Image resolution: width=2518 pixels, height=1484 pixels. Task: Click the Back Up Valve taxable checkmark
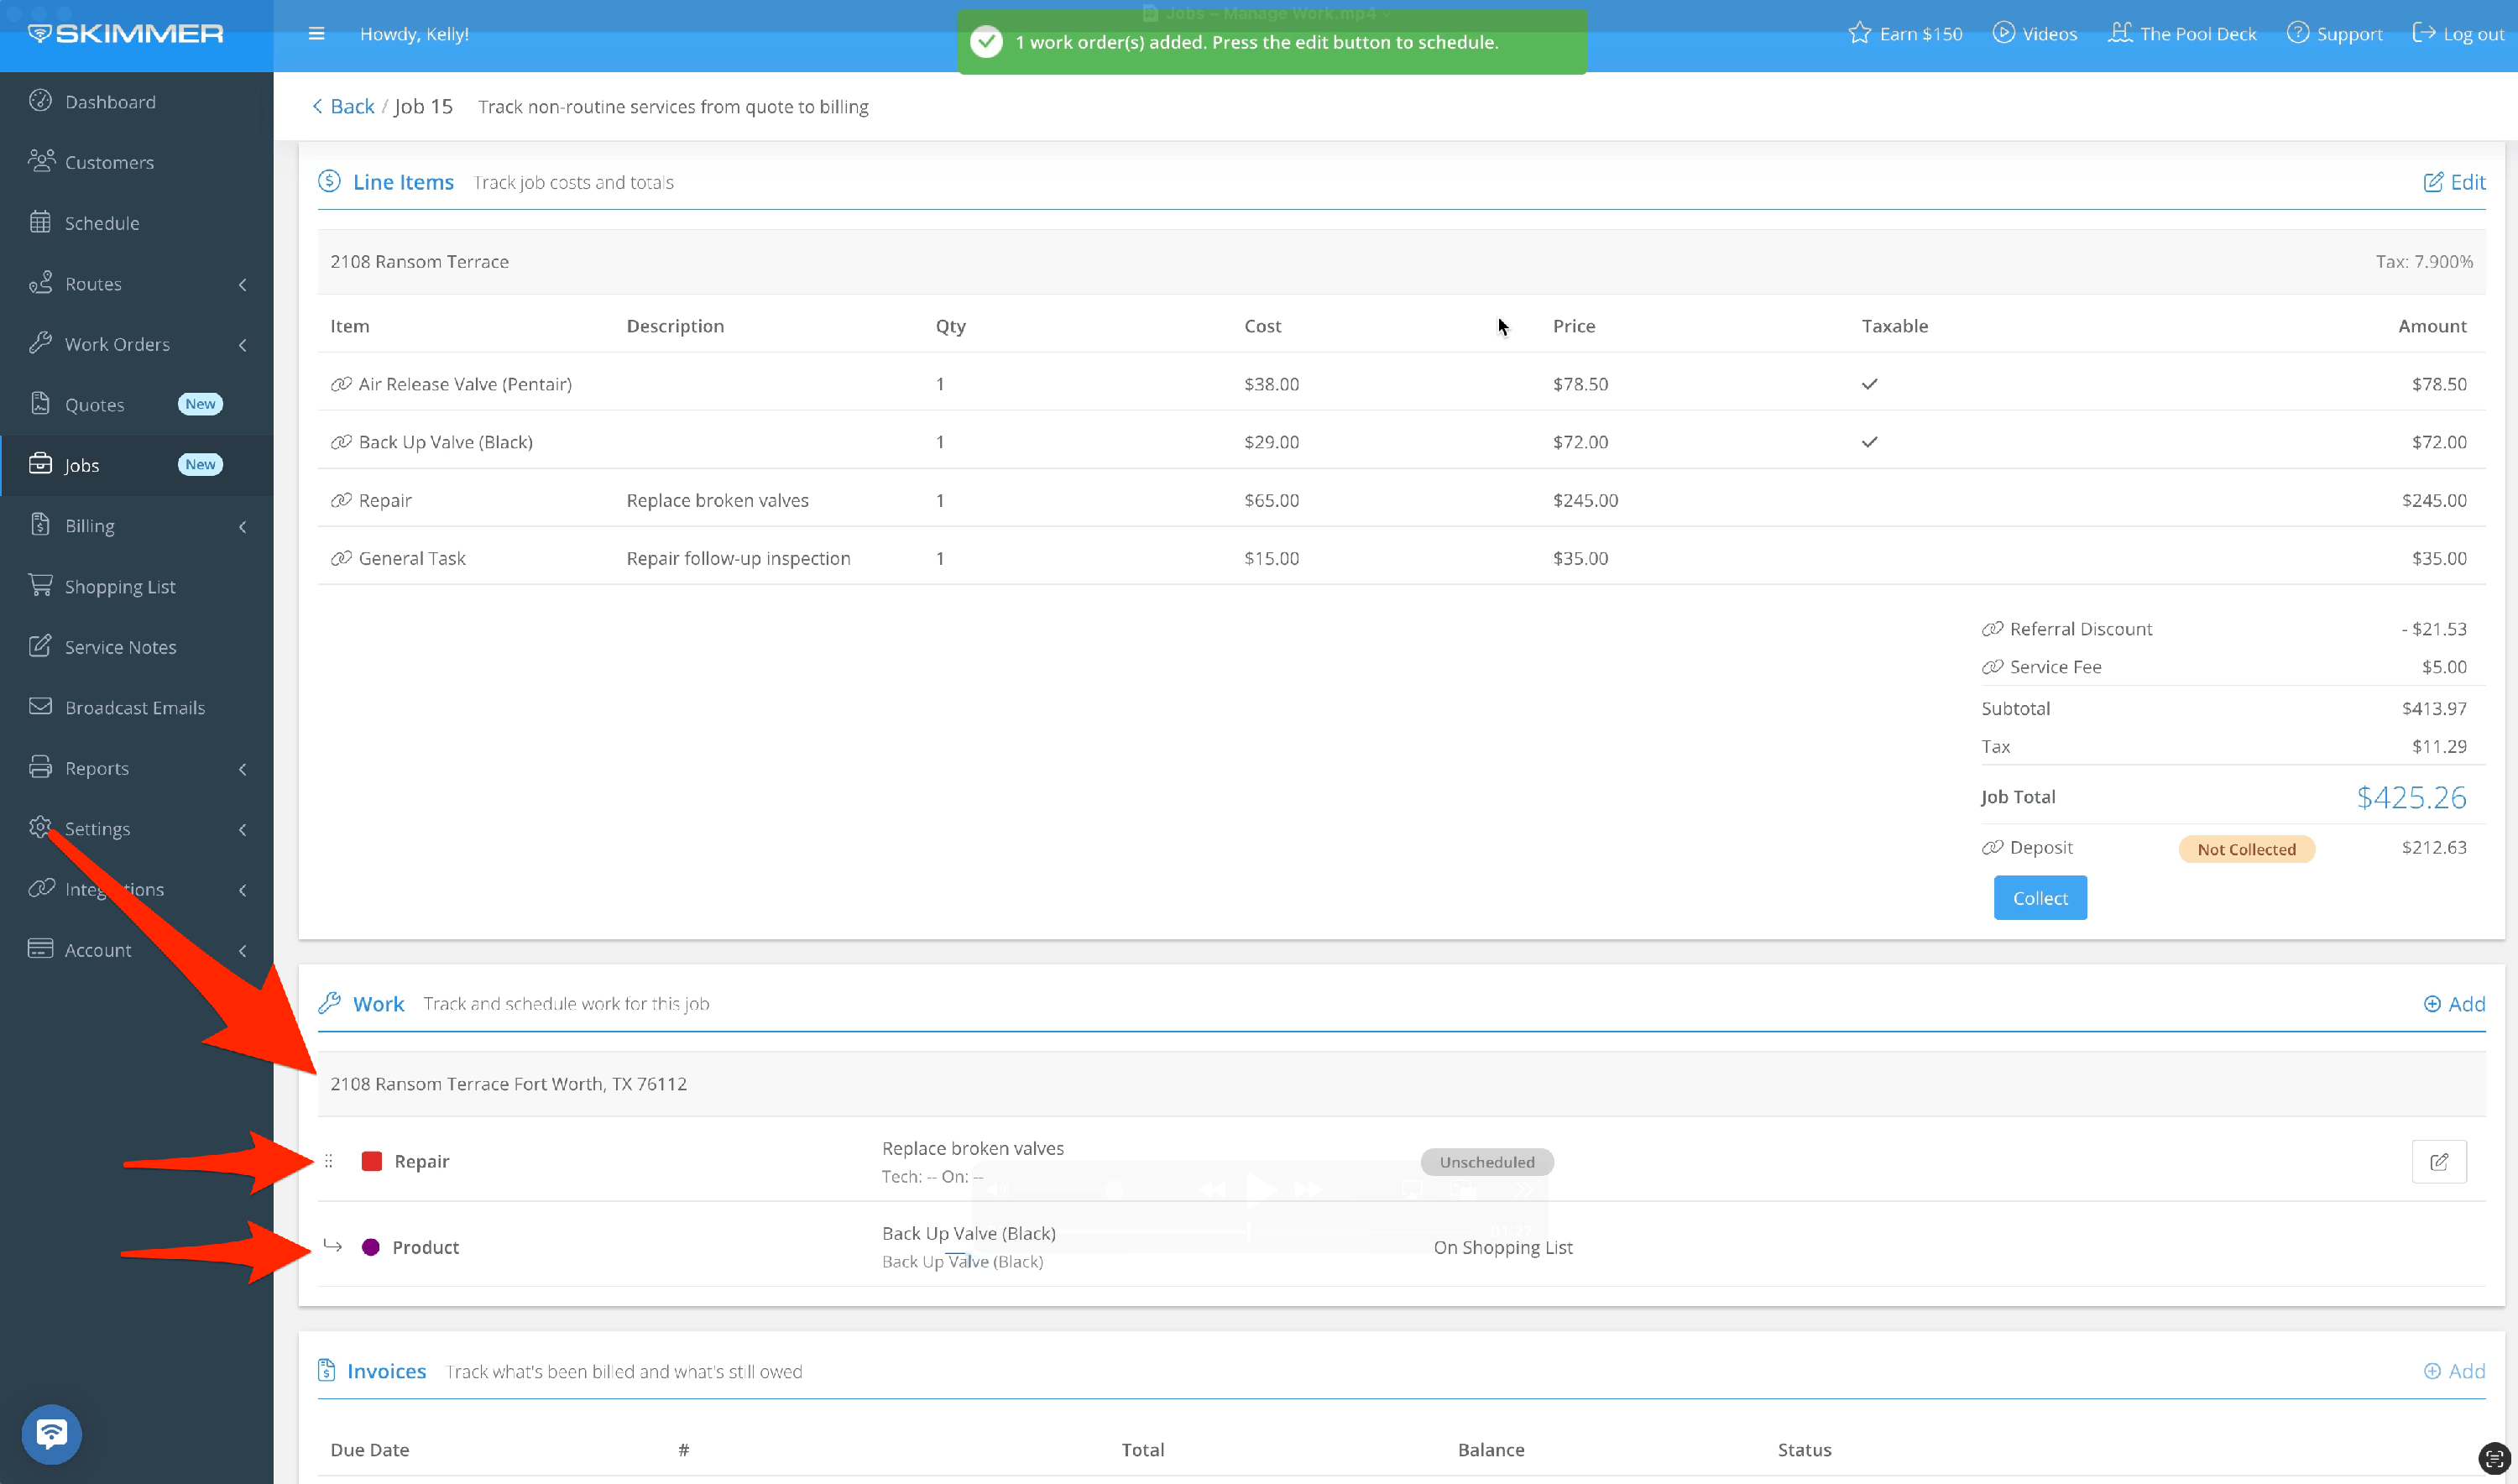tap(1869, 442)
